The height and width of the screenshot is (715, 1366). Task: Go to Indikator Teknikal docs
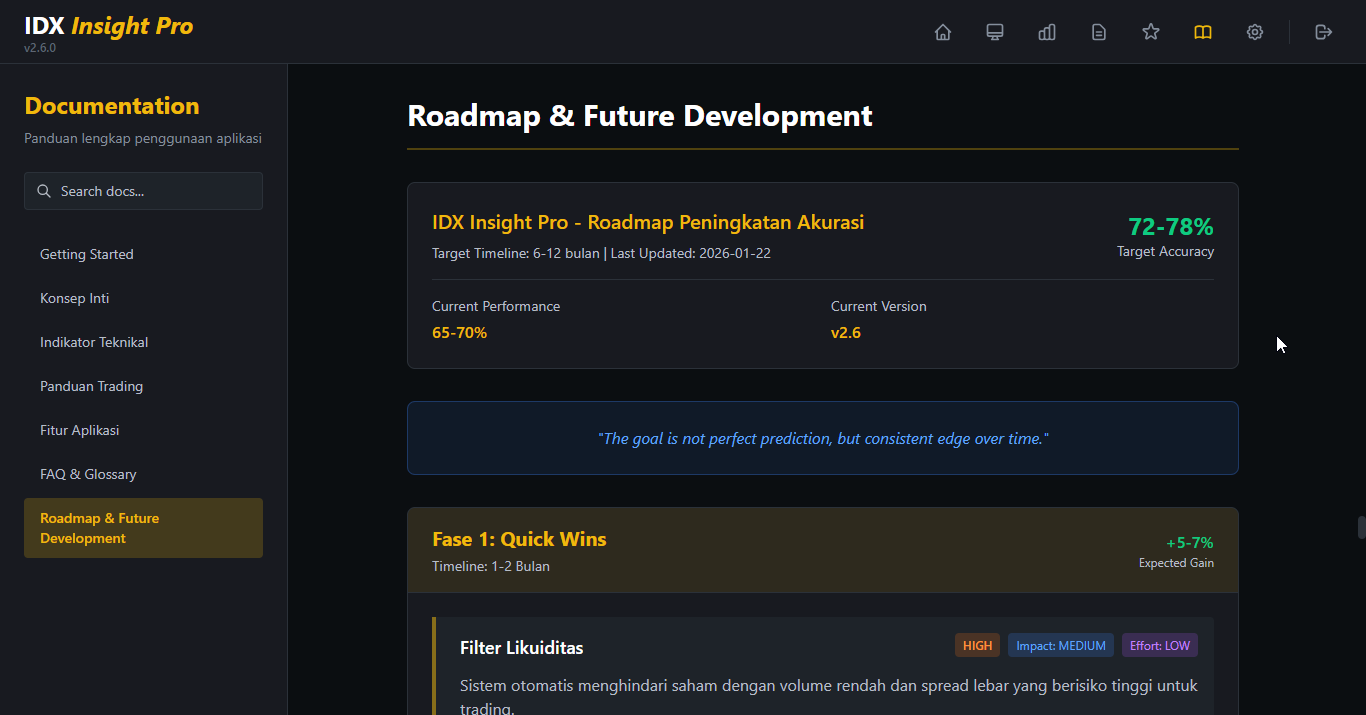pos(94,342)
